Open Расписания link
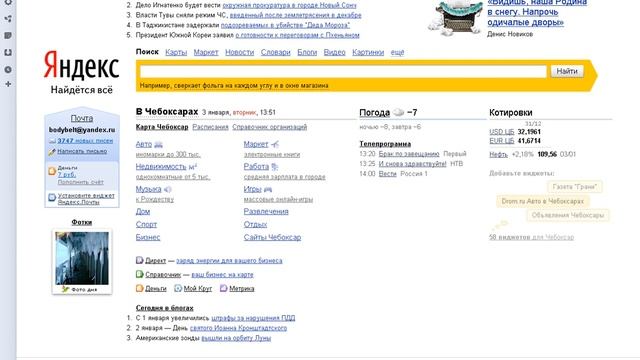This screenshot has height=360, width=640. [210, 127]
